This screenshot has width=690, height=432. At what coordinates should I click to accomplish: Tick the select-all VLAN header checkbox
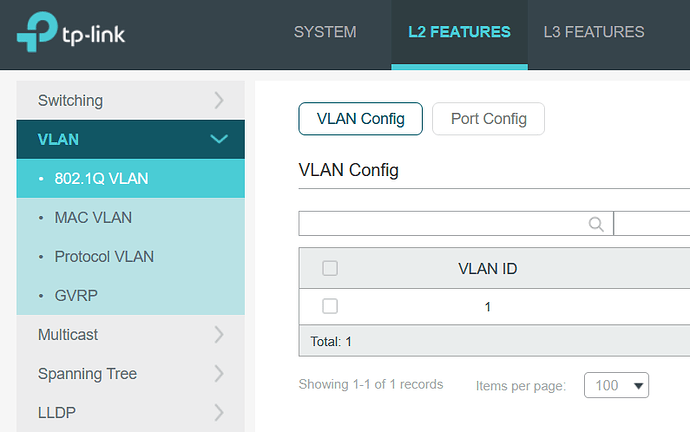coord(330,268)
